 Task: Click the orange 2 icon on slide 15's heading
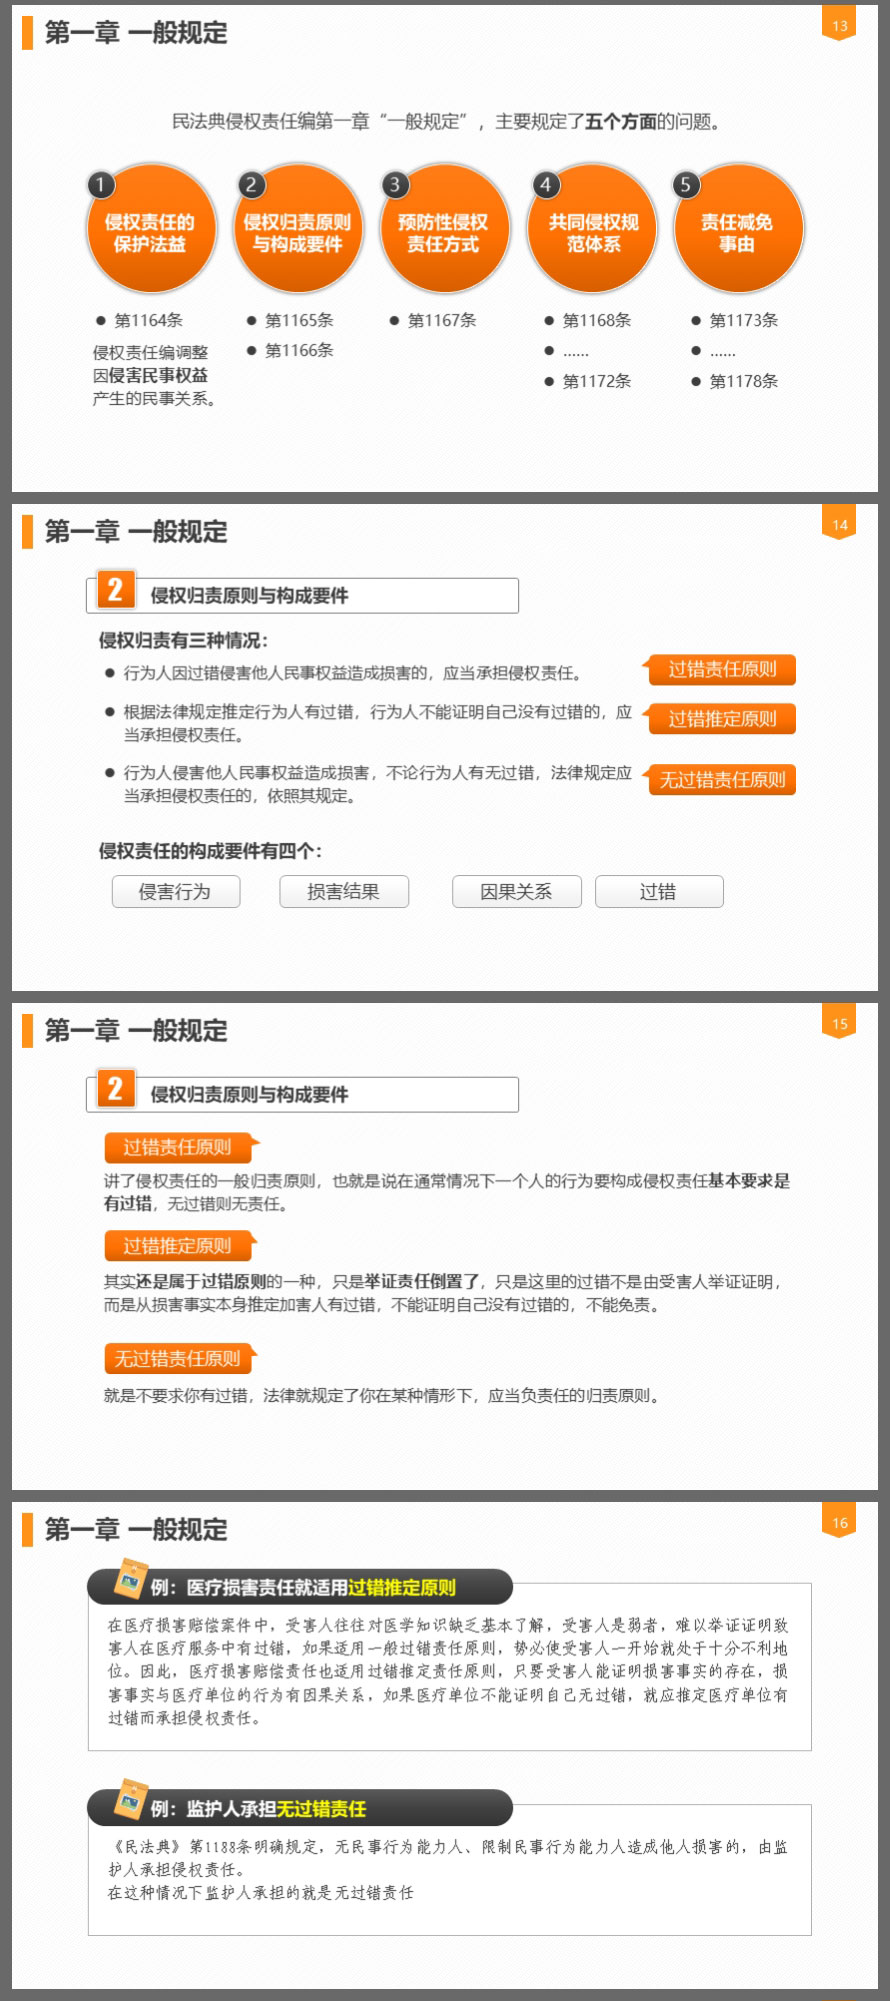(115, 1089)
